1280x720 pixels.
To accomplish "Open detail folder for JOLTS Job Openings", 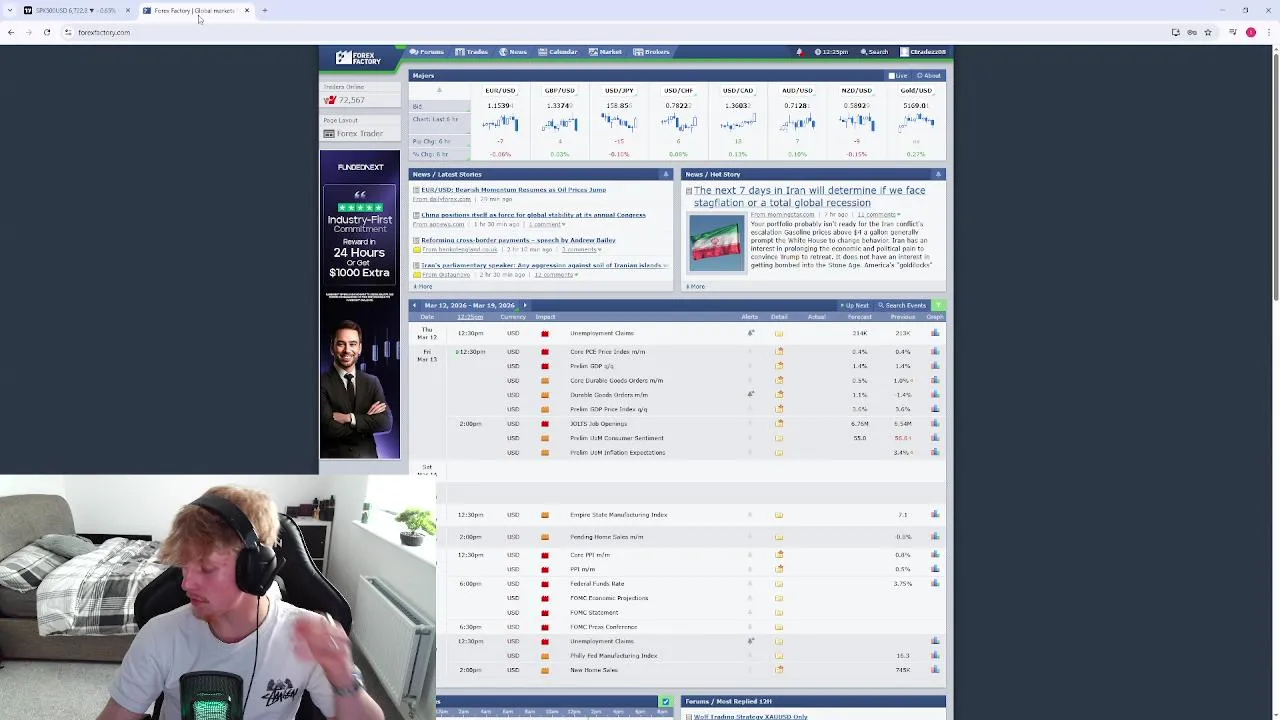I will [x=779, y=424].
